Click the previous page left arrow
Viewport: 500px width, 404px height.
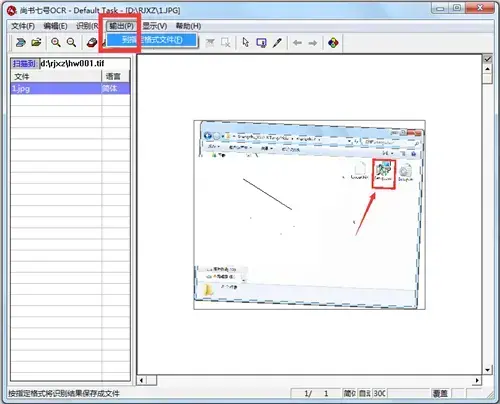pyautogui.click(x=297, y=43)
